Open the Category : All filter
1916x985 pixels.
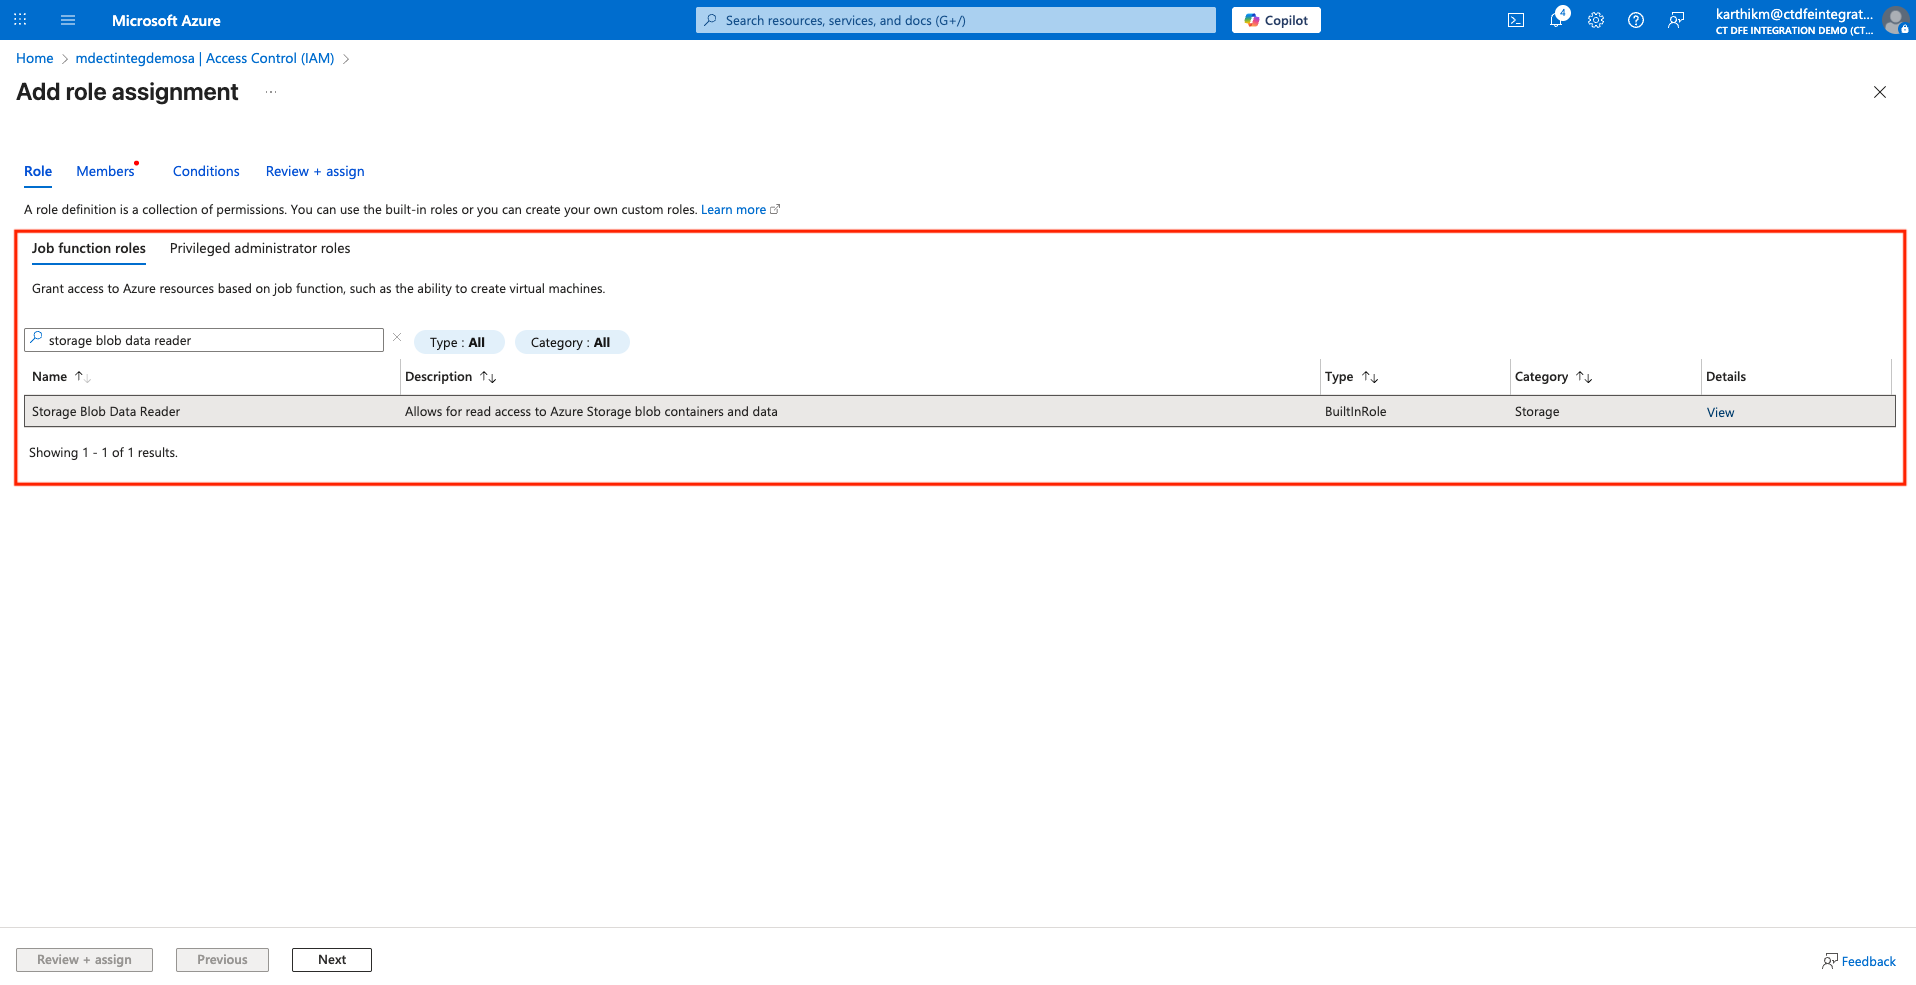[x=571, y=342]
